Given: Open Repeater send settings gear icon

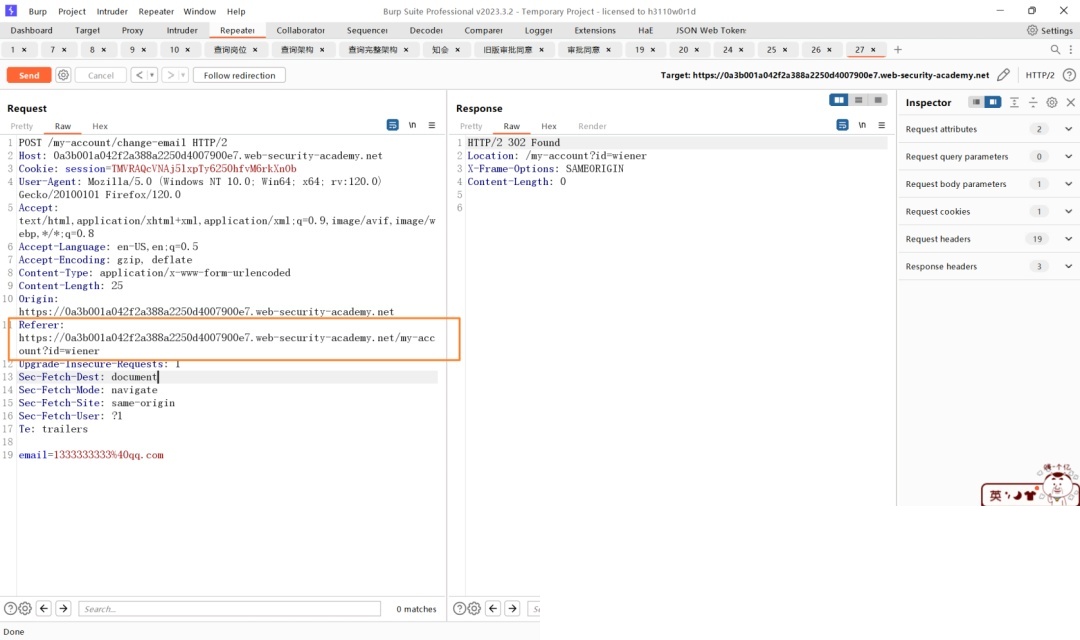Looking at the screenshot, I should pyautogui.click(x=63, y=75).
